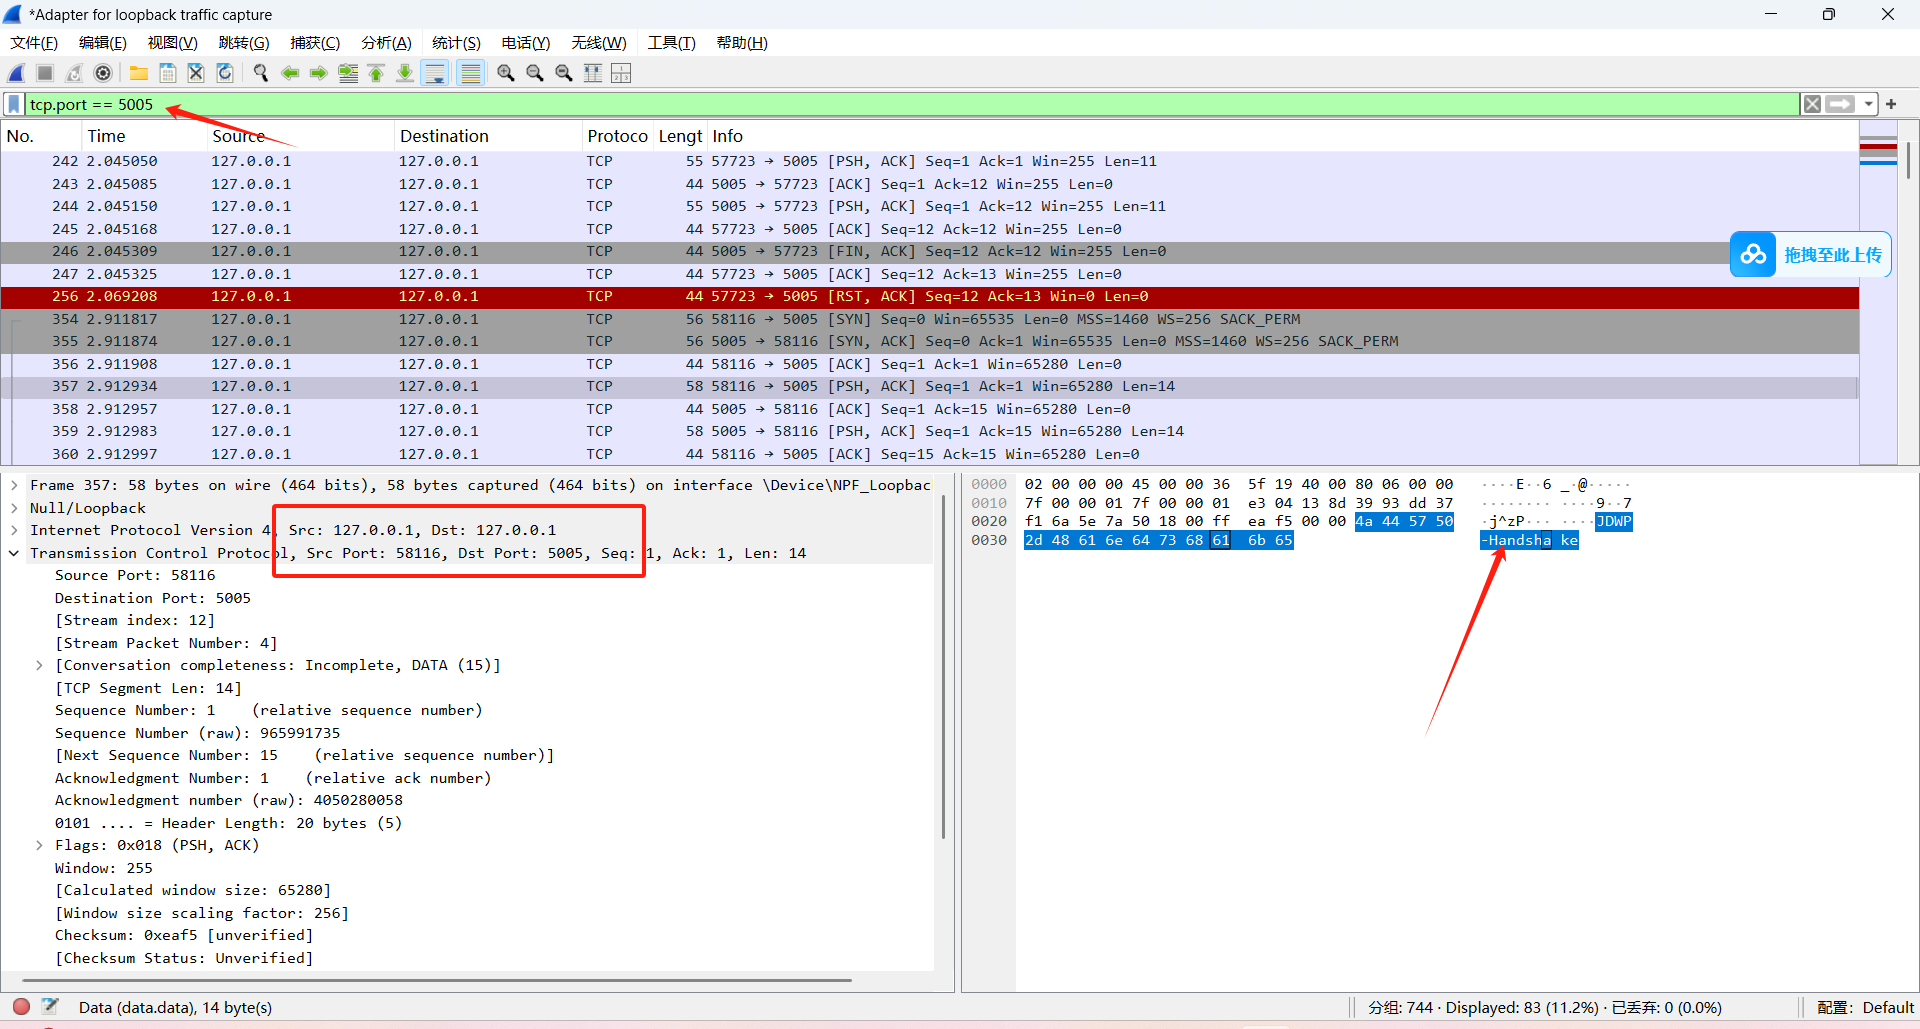
Task: Clear the display filter with X button
Action: click(1812, 104)
